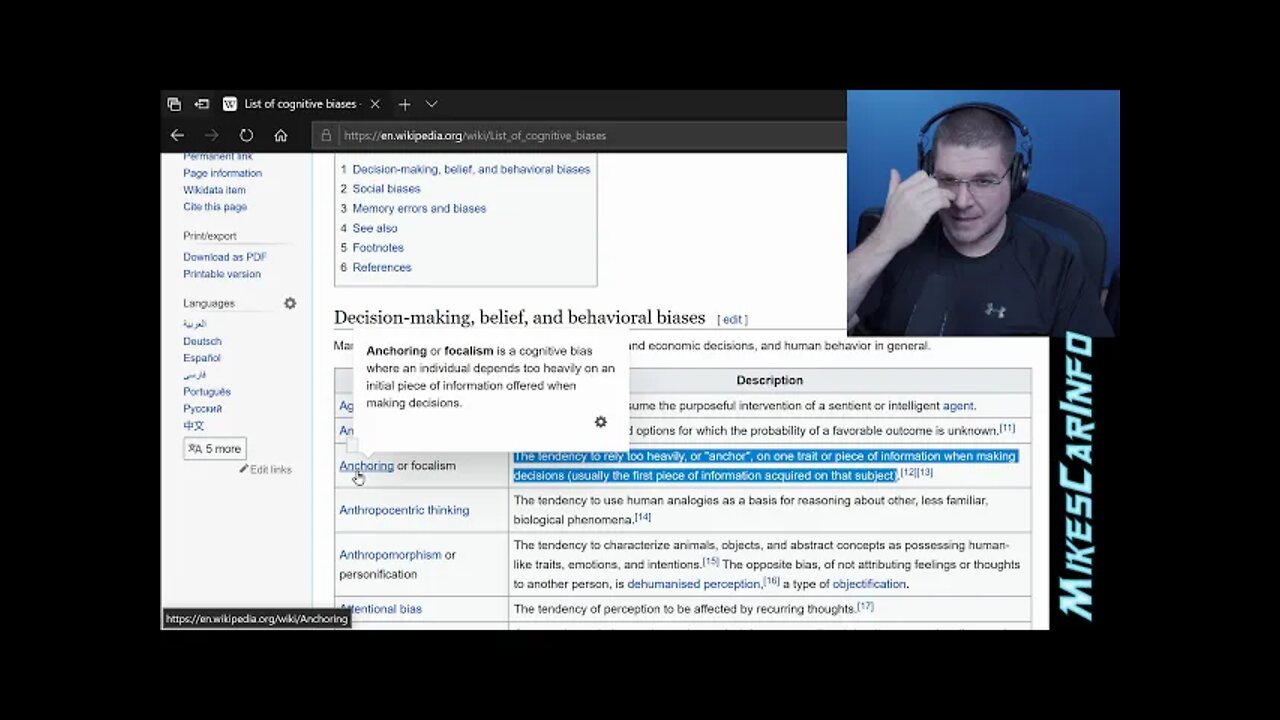The height and width of the screenshot is (720, 1280).
Task: Select the List of cognitive biases tab
Action: [x=301, y=104]
